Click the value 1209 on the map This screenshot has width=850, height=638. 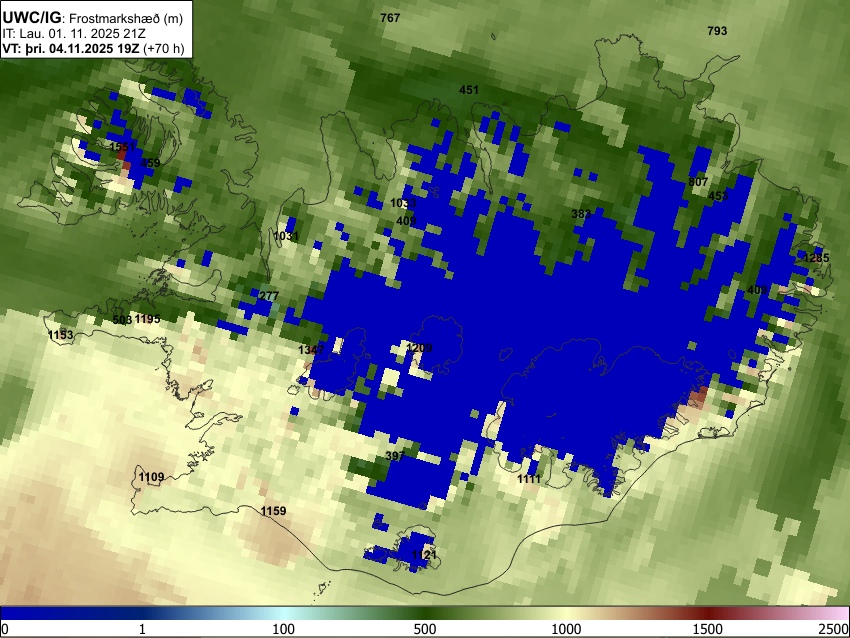coord(419,347)
